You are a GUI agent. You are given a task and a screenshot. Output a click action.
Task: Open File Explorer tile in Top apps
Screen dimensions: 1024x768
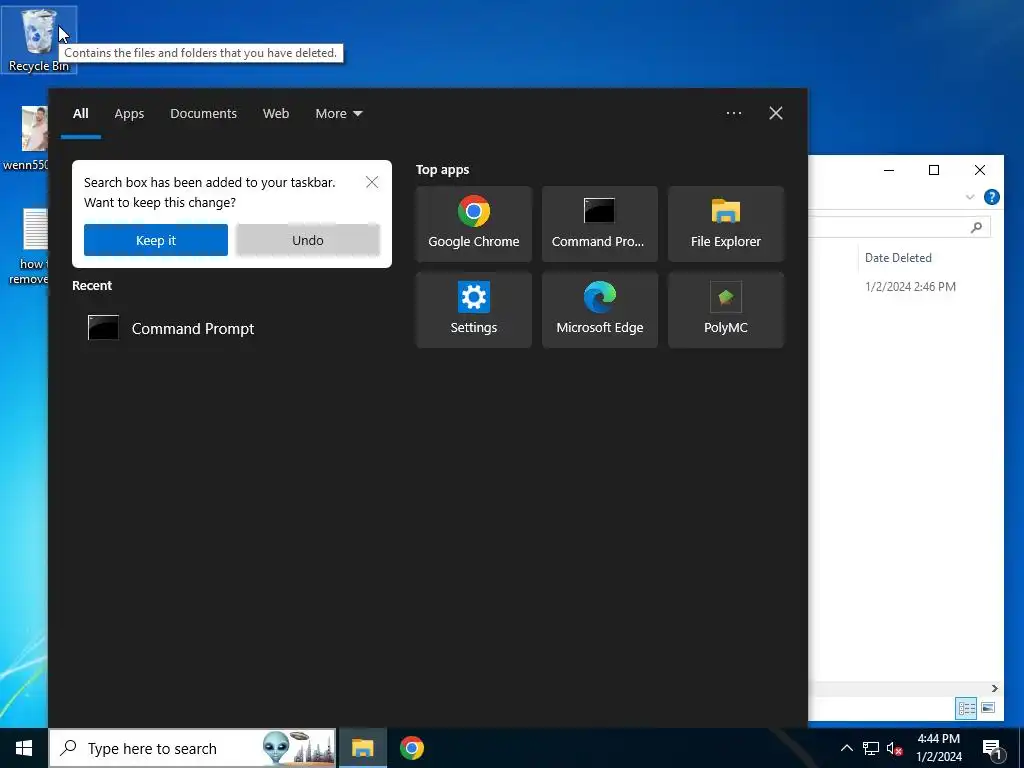726,224
